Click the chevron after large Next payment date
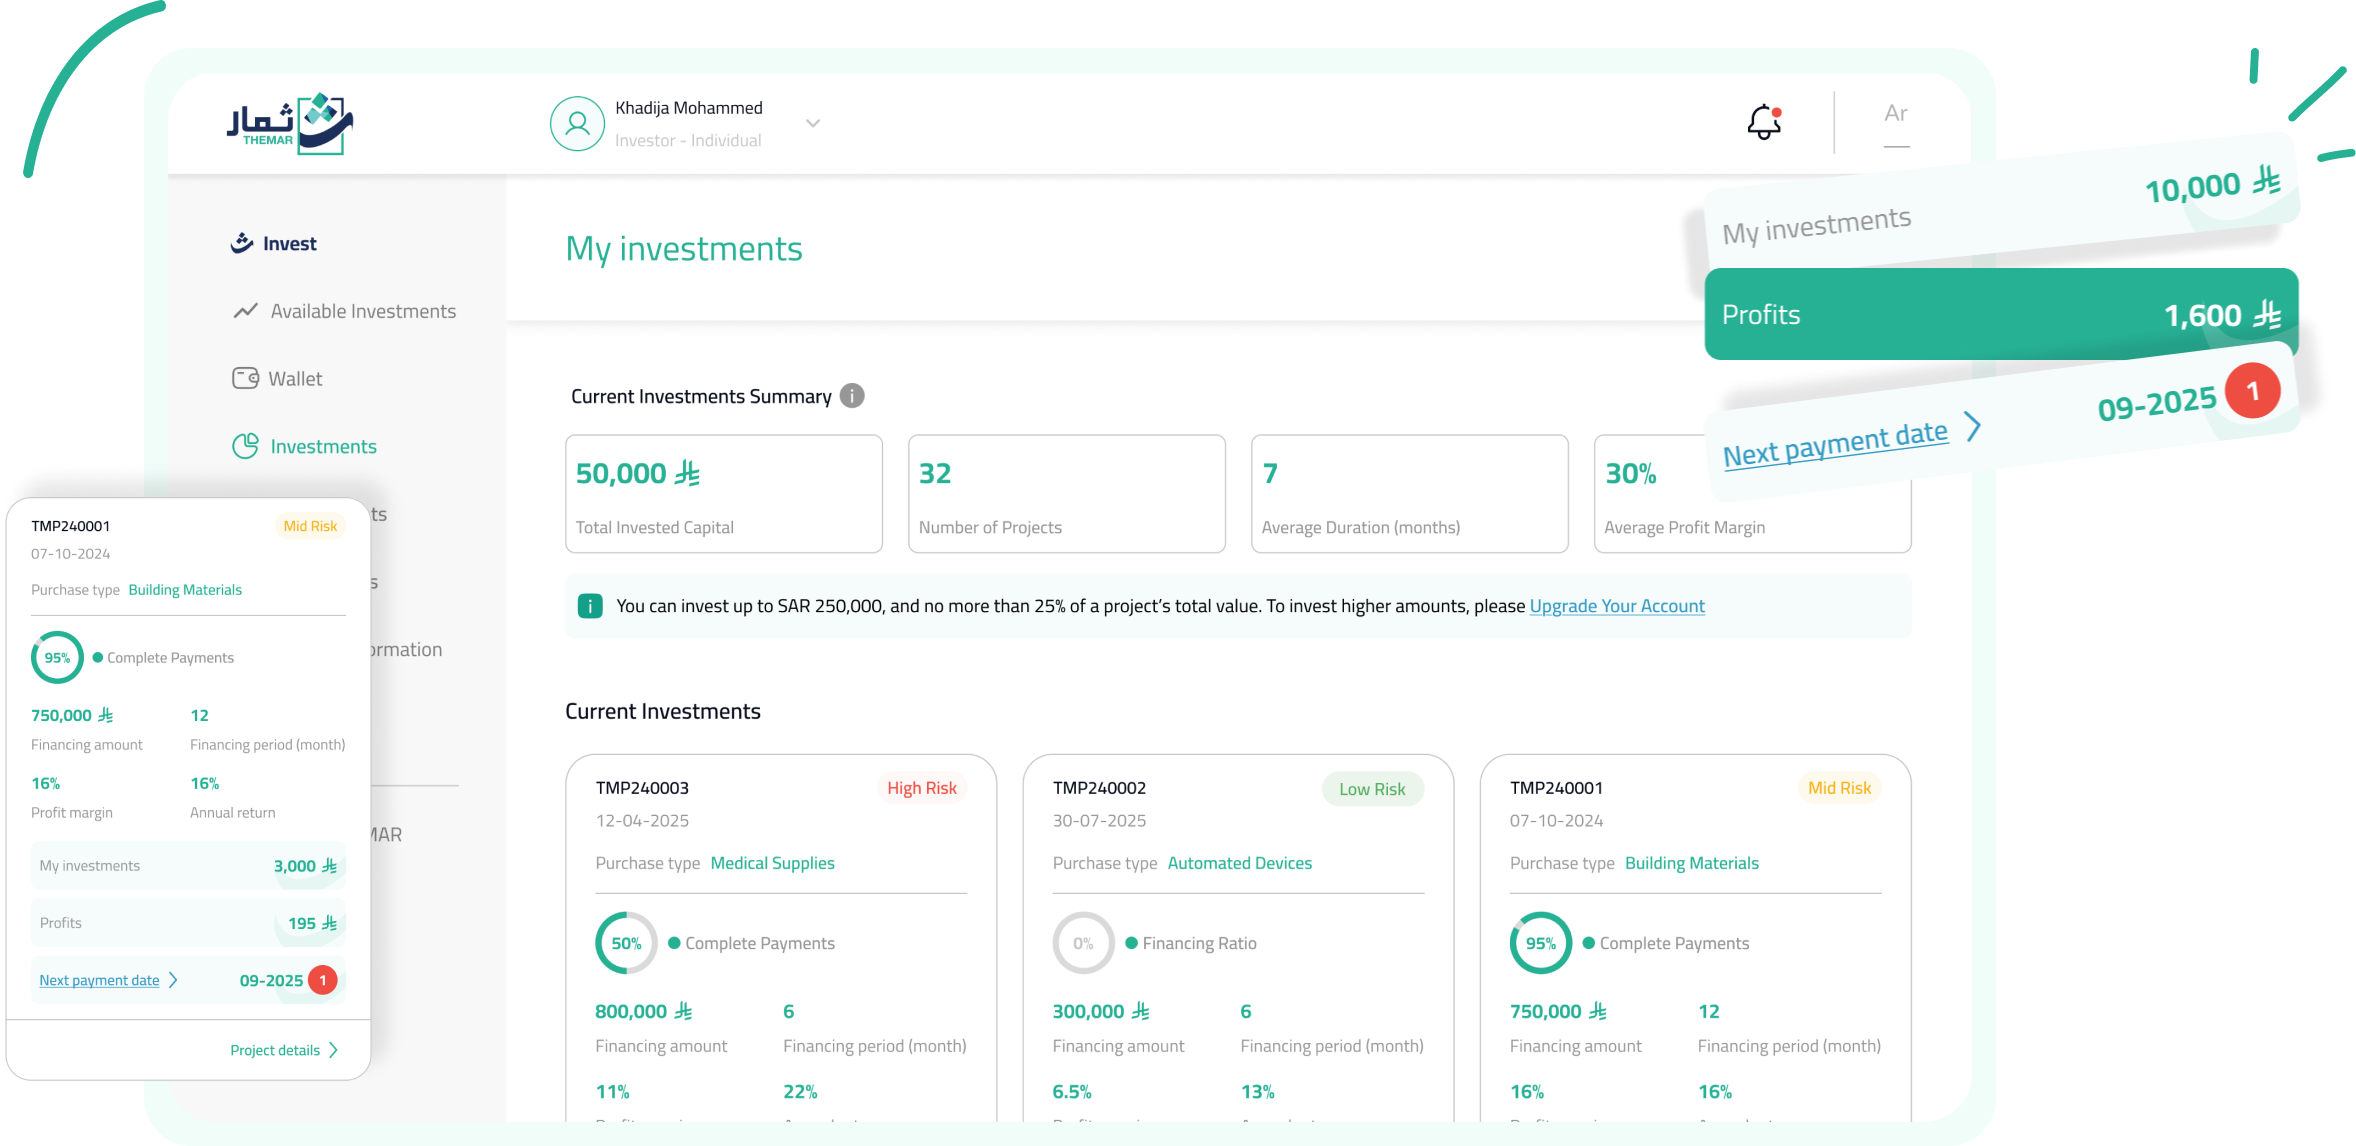 (x=1973, y=427)
